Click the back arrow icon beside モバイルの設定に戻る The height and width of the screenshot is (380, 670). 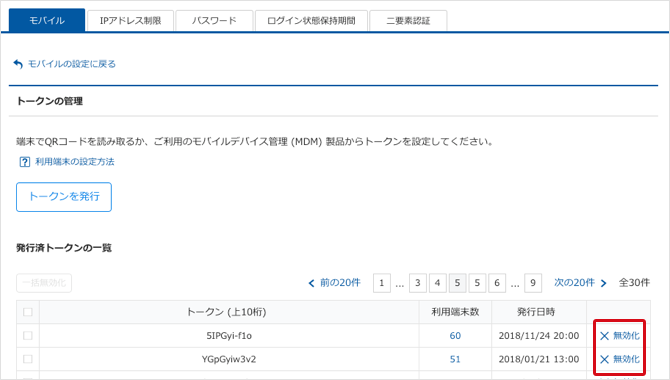coord(18,64)
